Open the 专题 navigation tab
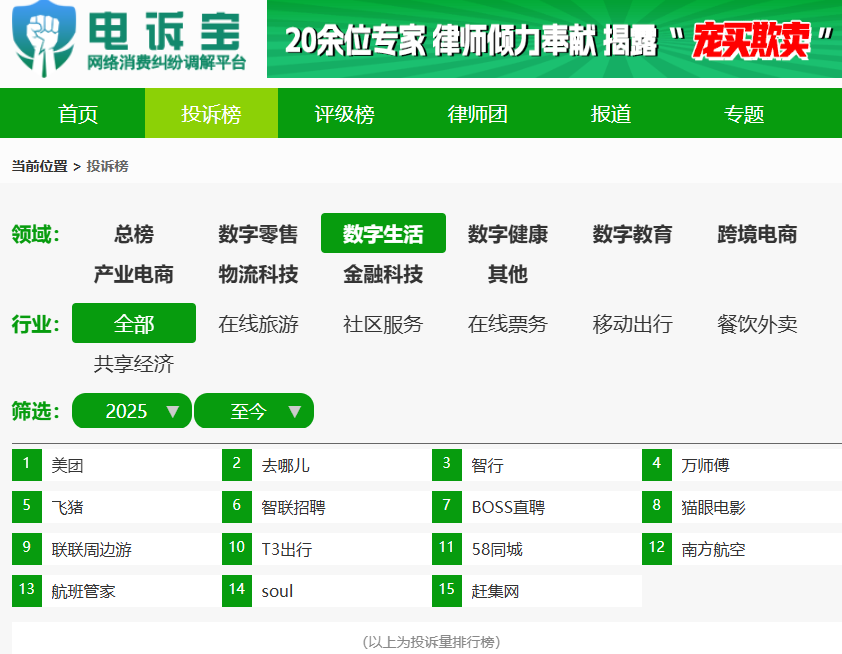 744,113
